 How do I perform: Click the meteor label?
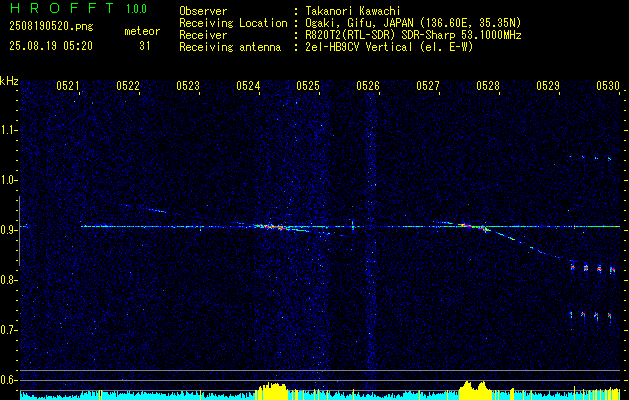pyautogui.click(x=142, y=31)
